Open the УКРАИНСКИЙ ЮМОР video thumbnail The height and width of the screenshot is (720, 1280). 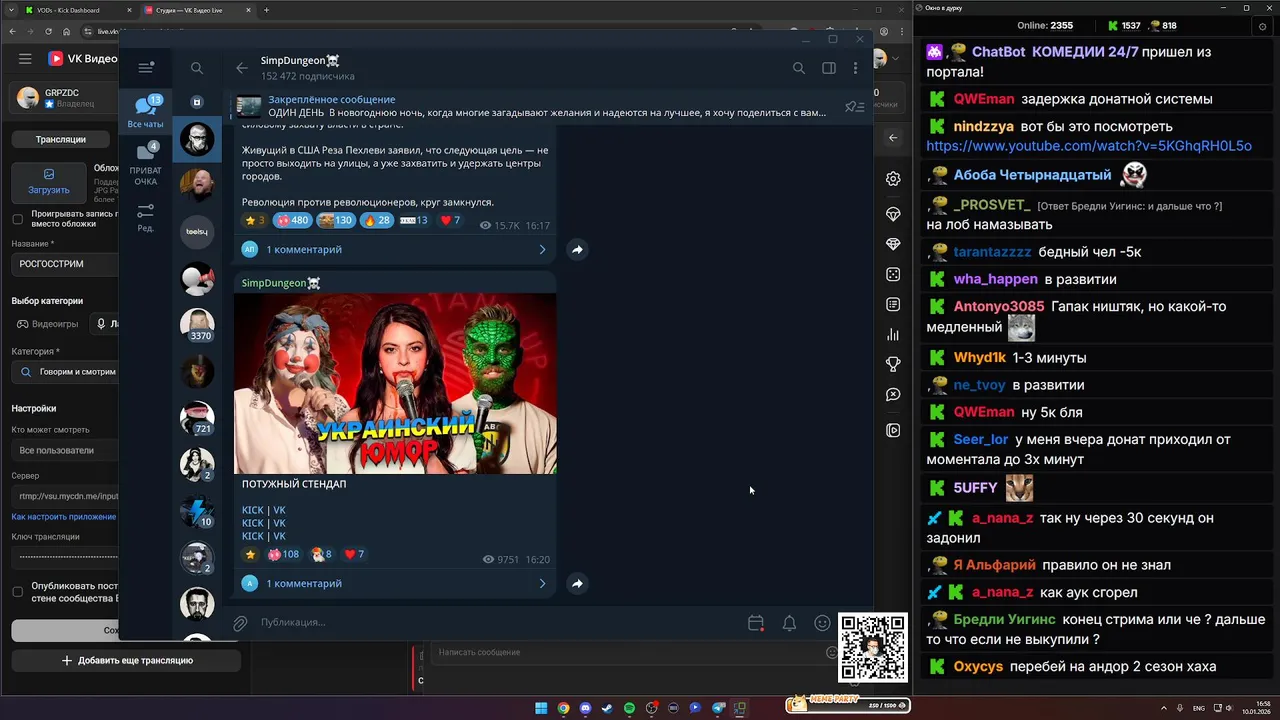395,383
